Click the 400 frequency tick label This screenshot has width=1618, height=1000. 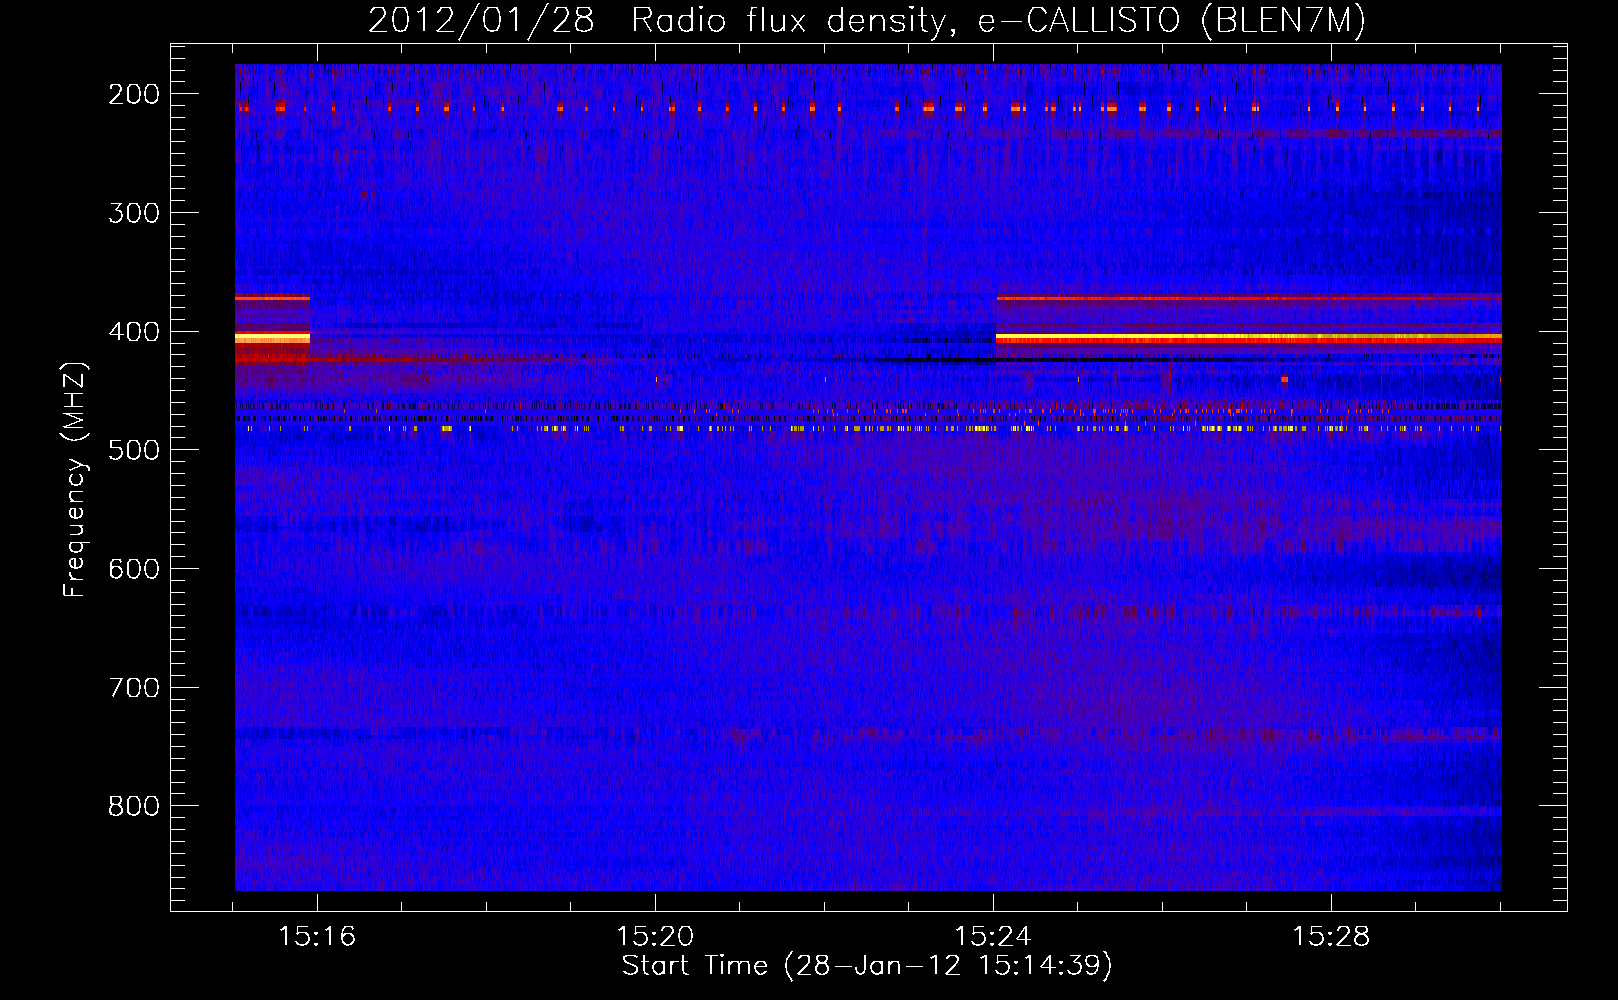pyautogui.click(x=134, y=332)
